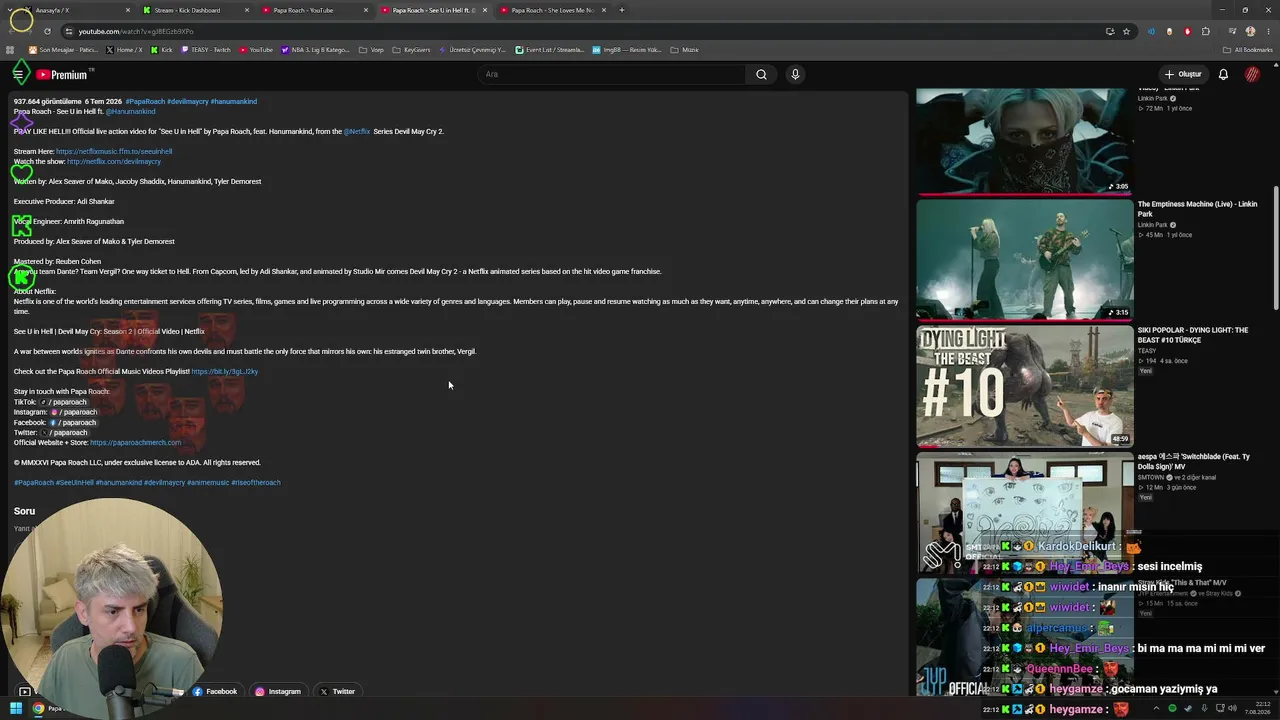Image resolution: width=1280 pixels, height=720 pixels.
Task: Open the netflixmusic.ffm.to stream link
Action: click(x=114, y=151)
